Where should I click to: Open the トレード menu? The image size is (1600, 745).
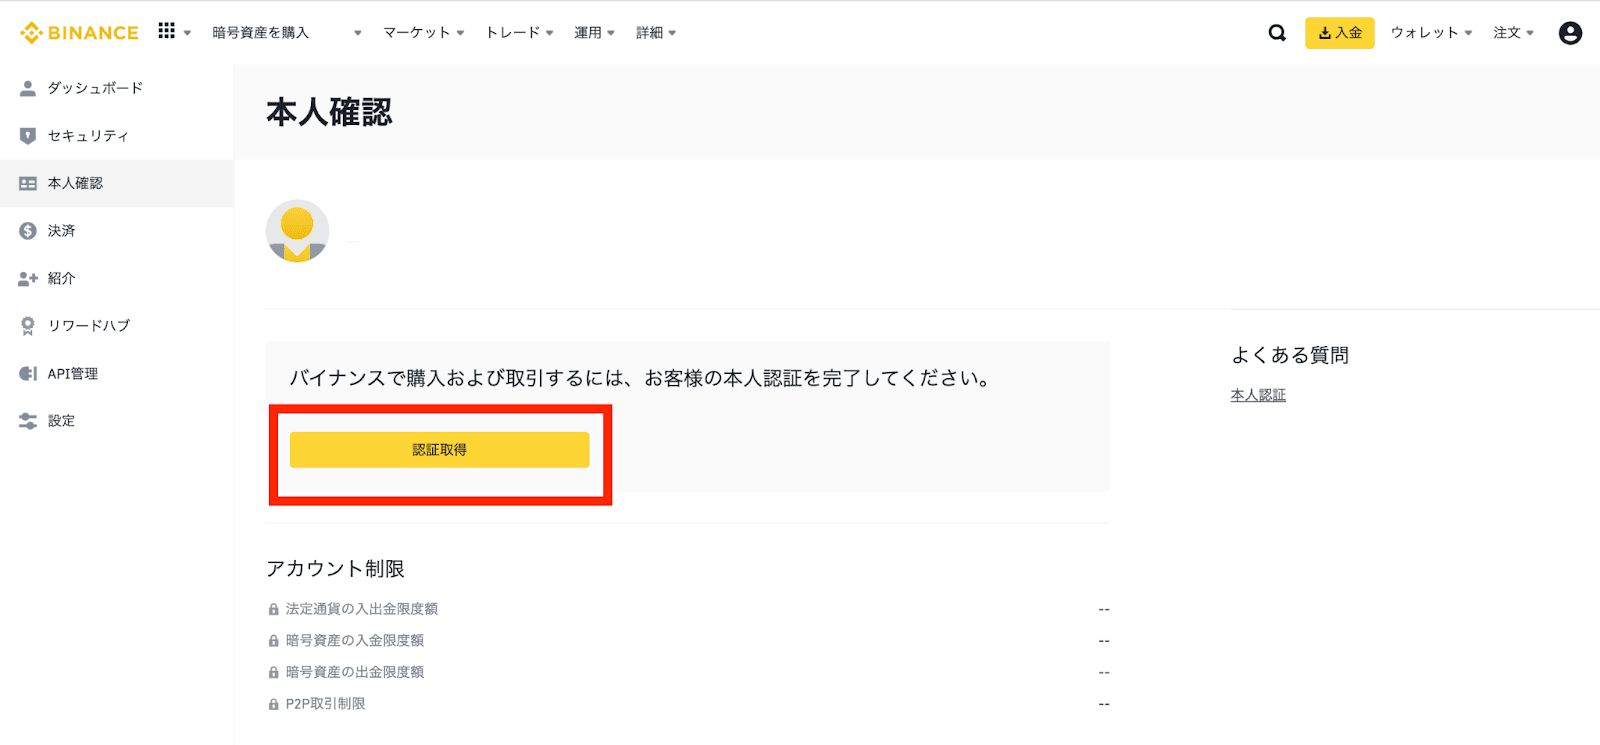519,33
